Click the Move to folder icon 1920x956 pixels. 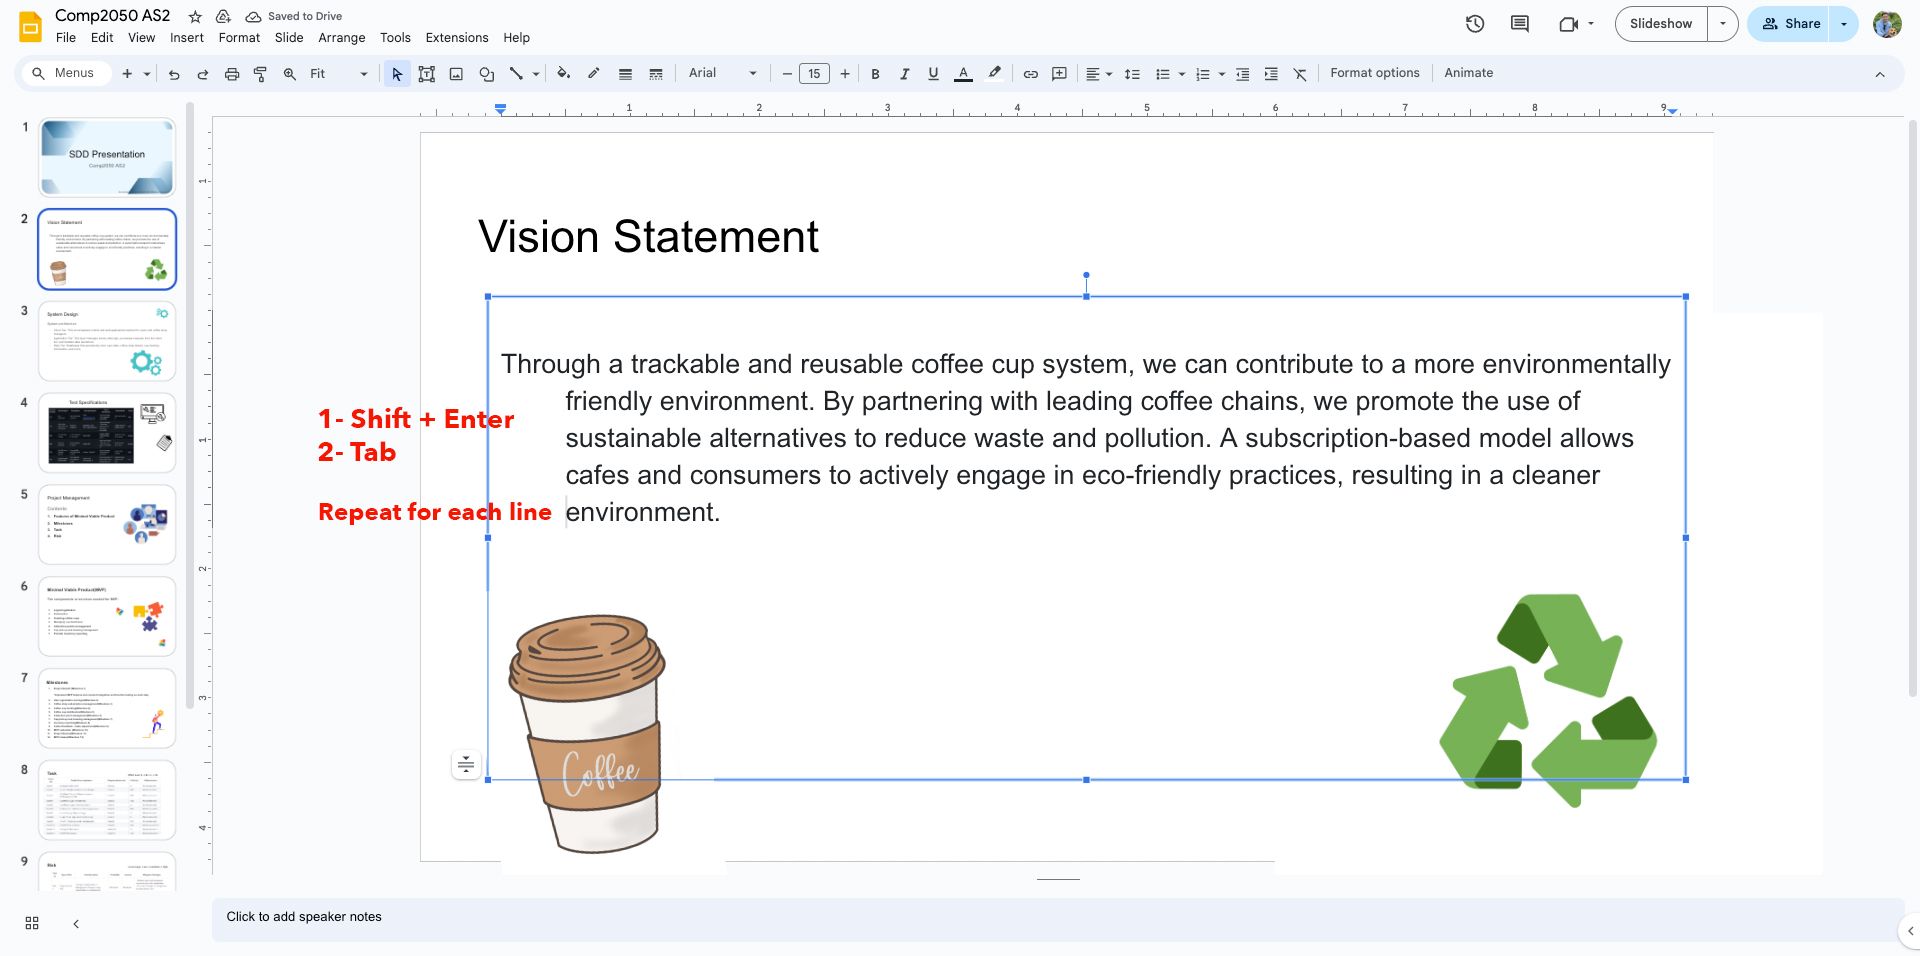[x=224, y=17]
